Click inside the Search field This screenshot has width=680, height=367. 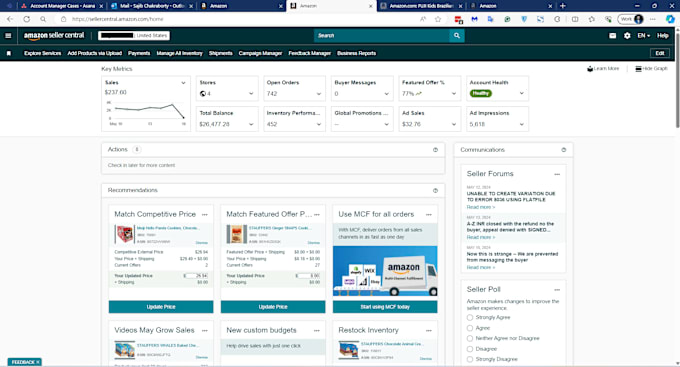pyautogui.click(x=382, y=36)
